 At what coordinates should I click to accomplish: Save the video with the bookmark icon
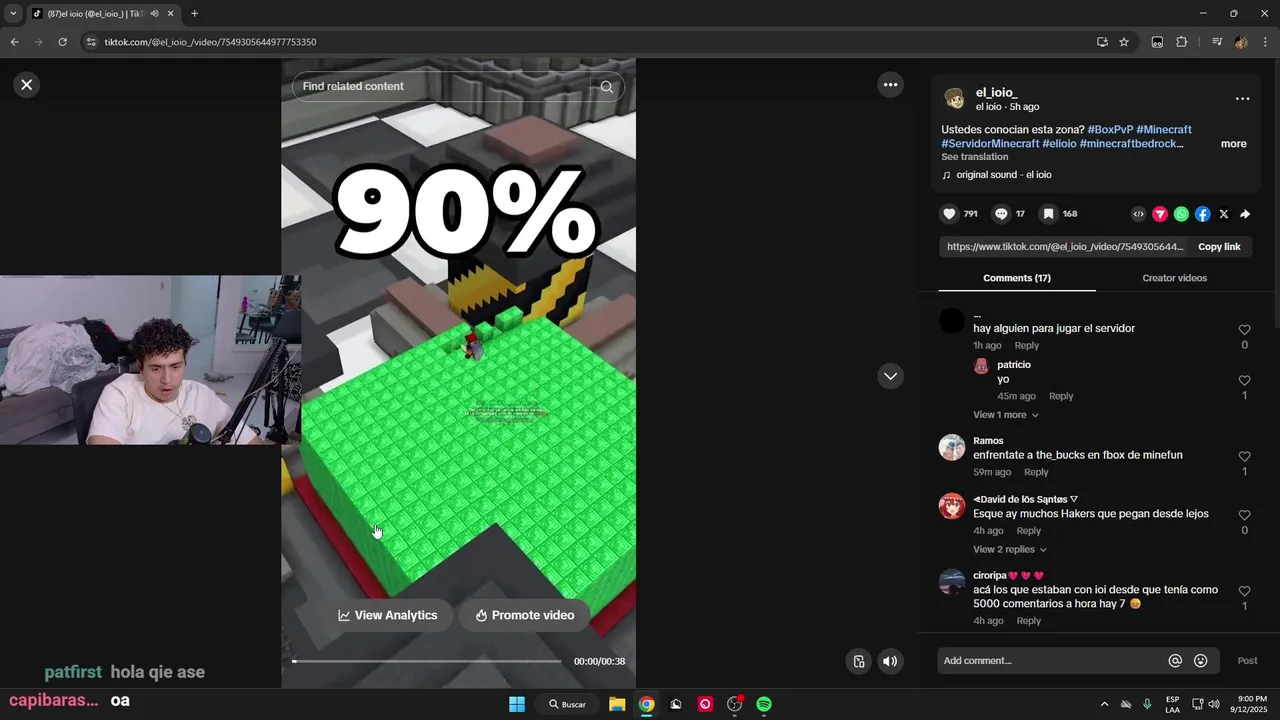click(x=1048, y=214)
